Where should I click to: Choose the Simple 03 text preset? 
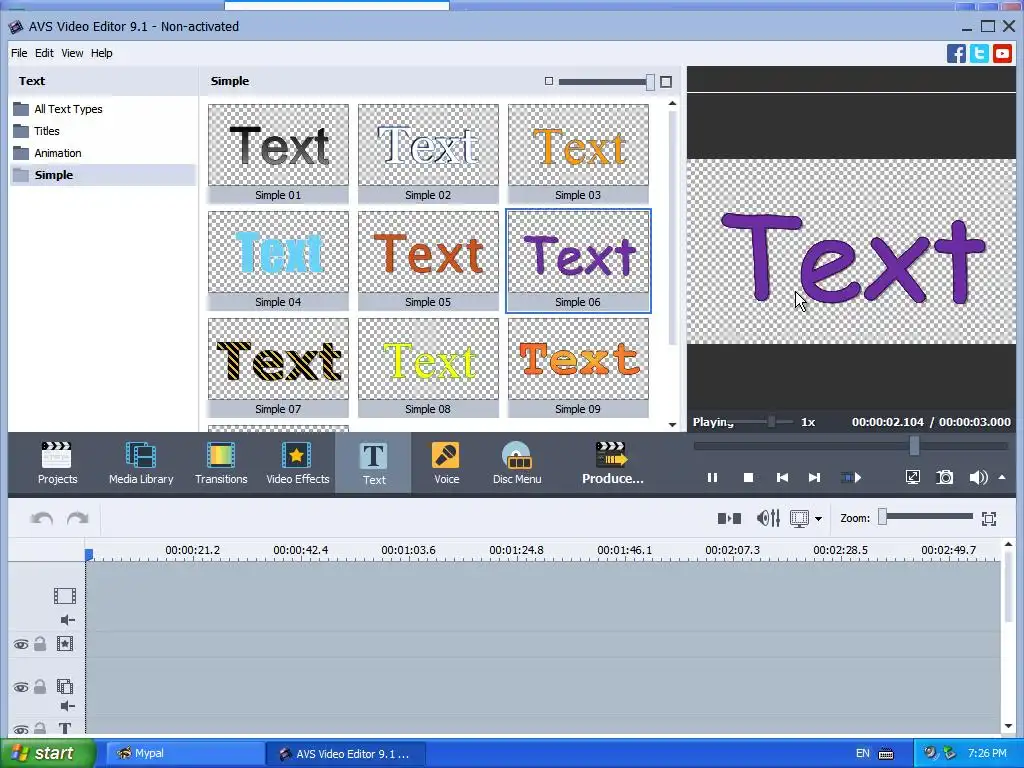tap(579, 153)
